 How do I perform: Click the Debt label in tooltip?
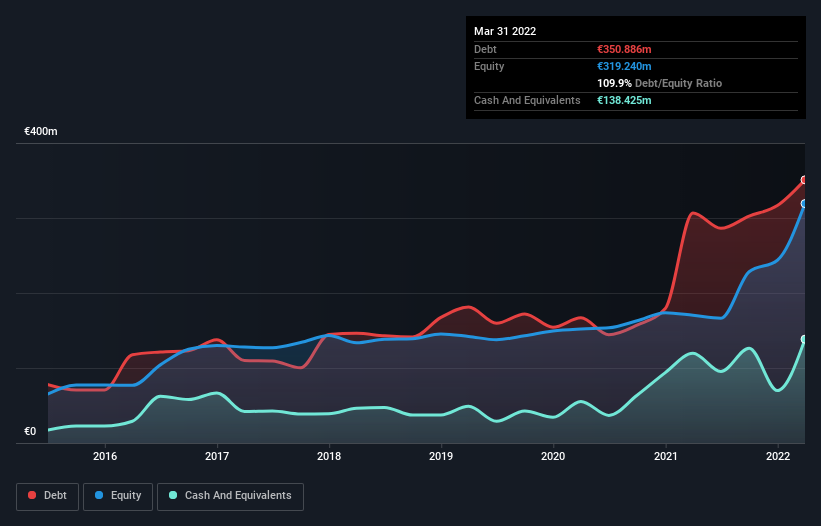coord(485,49)
